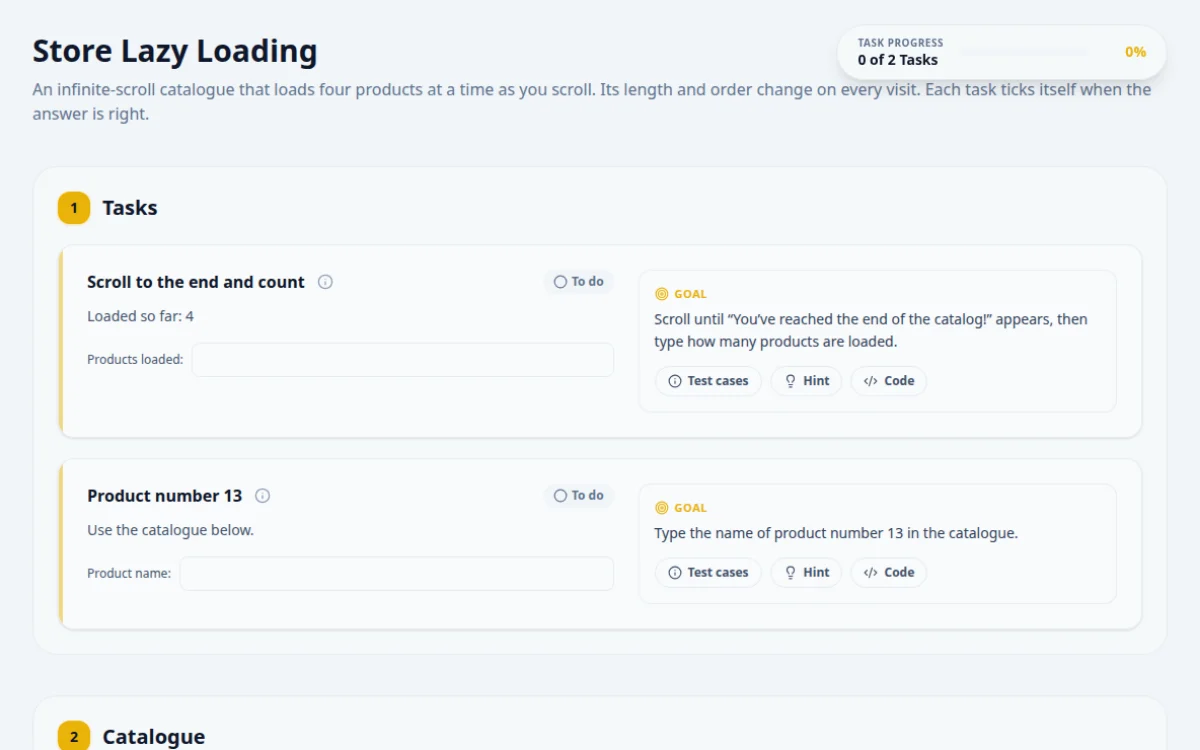Click target Goal icon in scroll-count task

click(x=661, y=294)
